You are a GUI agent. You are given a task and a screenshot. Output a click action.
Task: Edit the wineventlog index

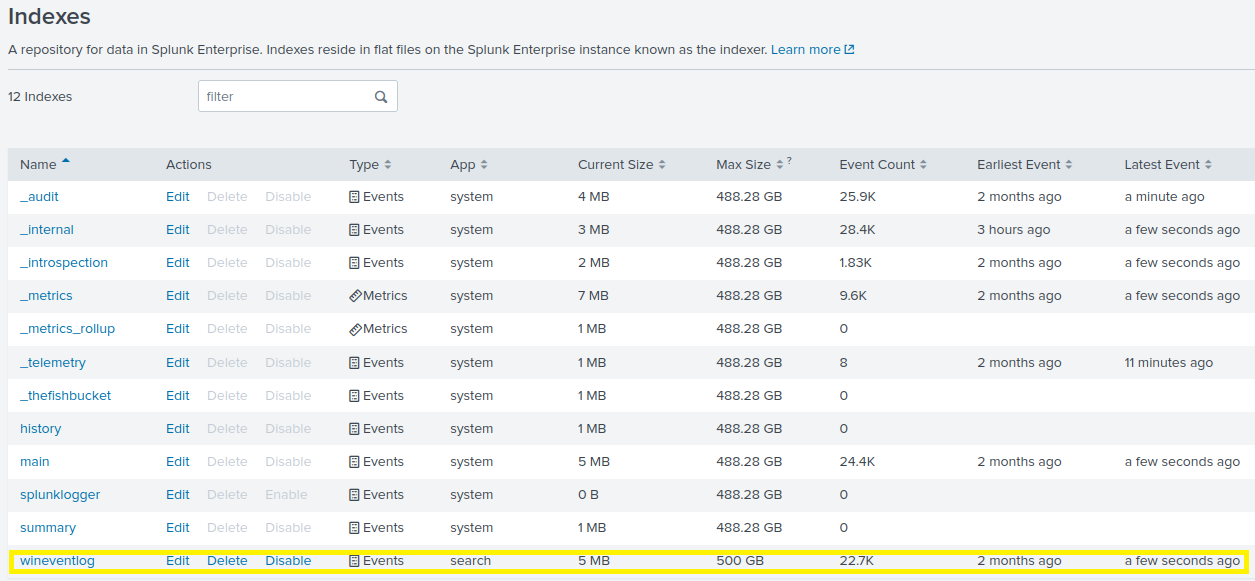178,561
